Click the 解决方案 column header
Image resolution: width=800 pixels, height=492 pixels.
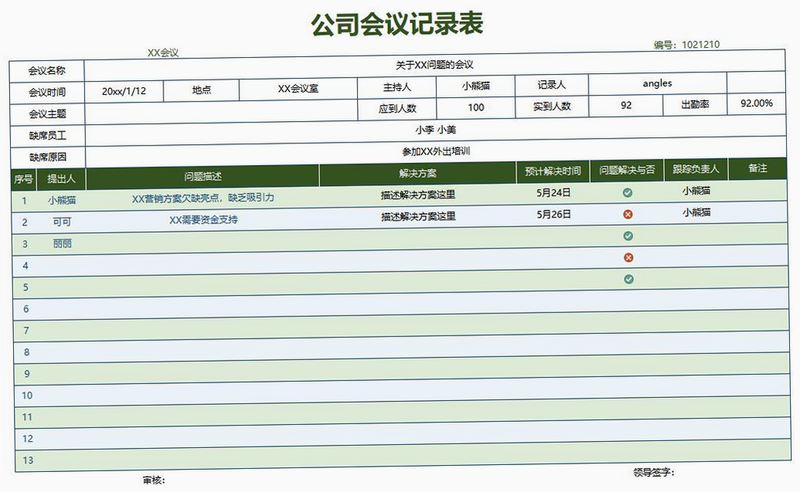tap(417, 174)
